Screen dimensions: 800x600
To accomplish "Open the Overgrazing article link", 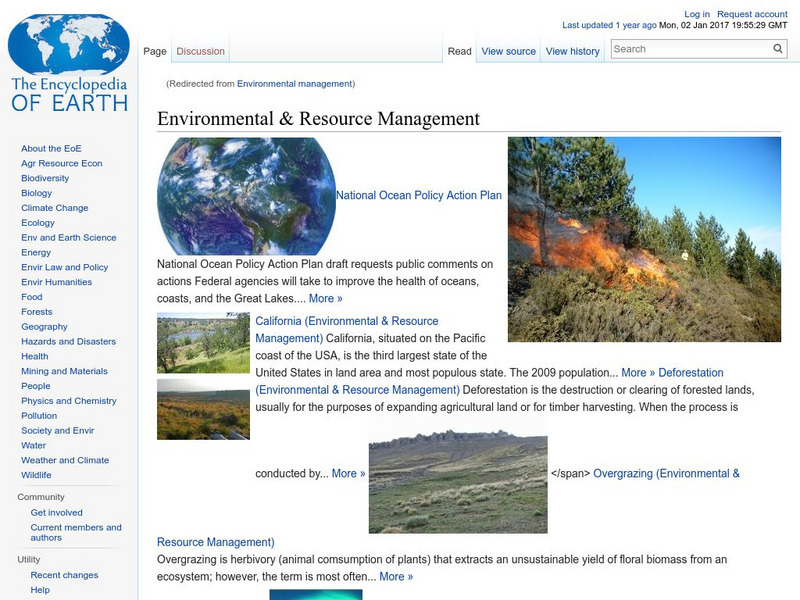I will point(666,473).
